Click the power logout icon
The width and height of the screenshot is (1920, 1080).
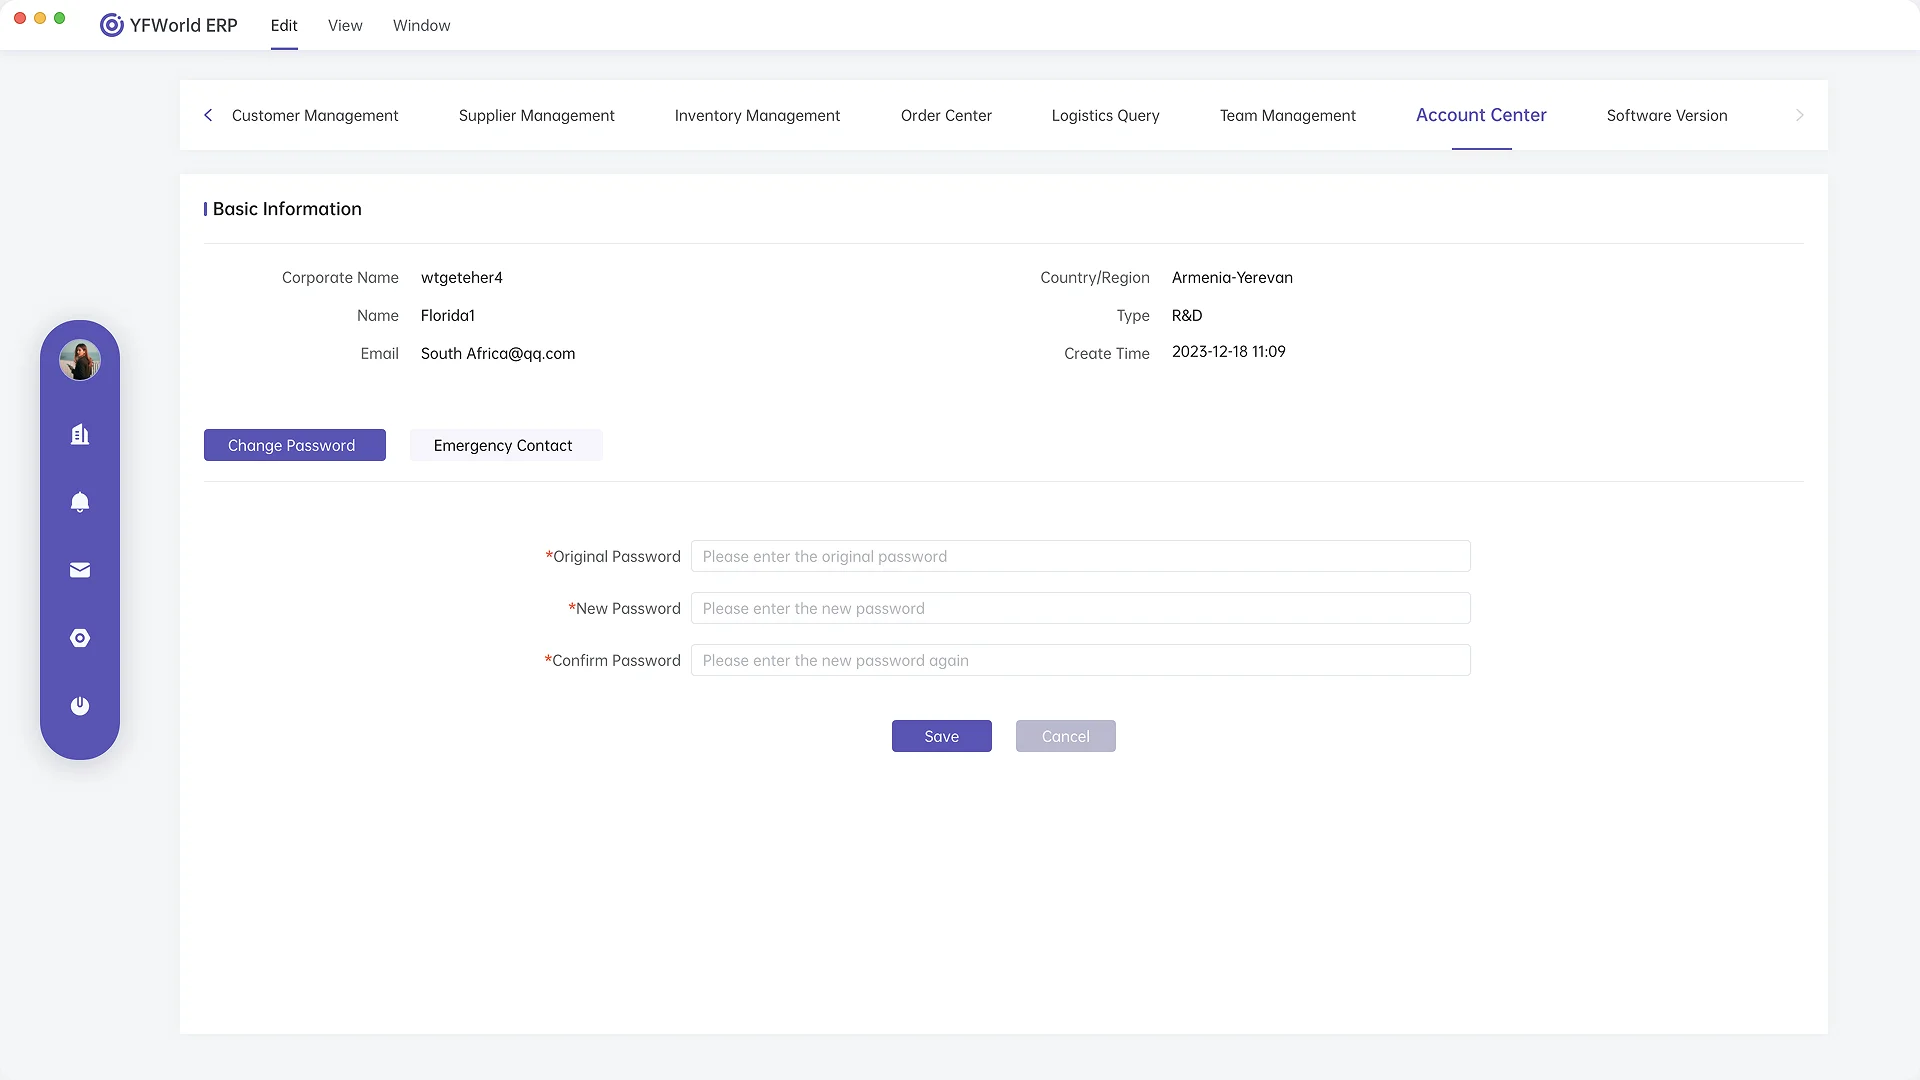[x=80, y=706]
